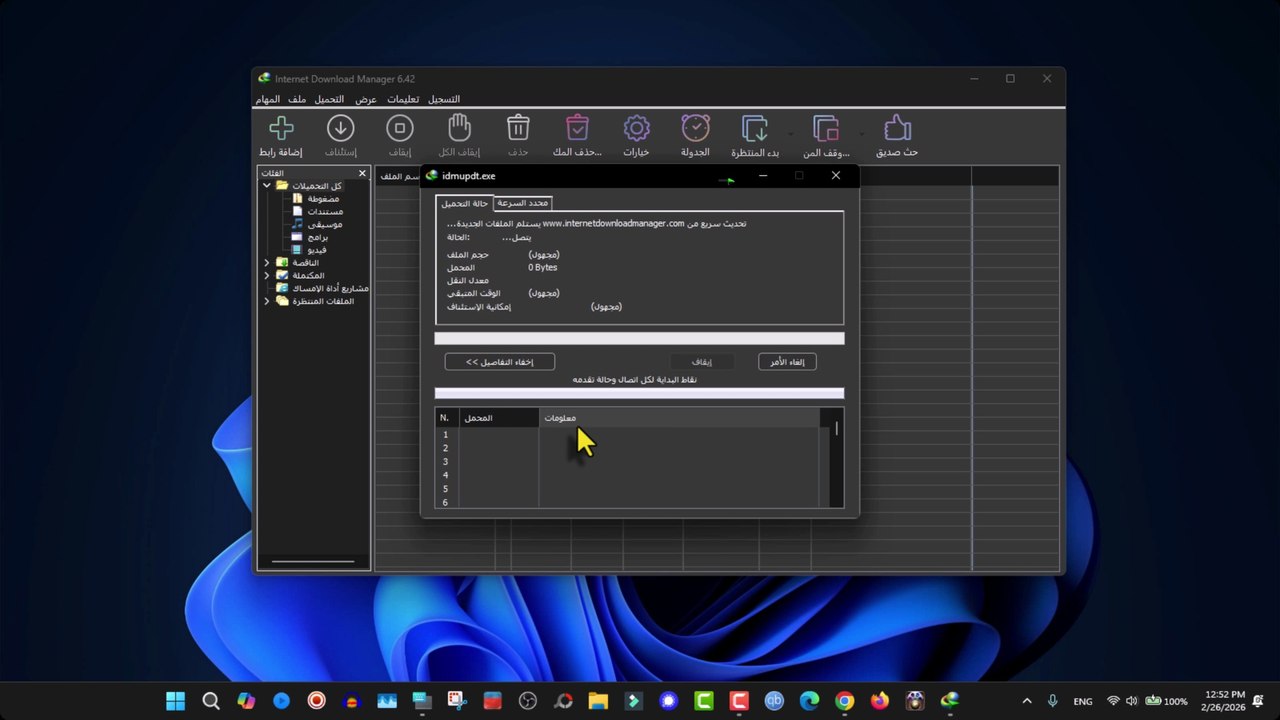This screenshot has width=1280, height=720.
Task: Open the Registration (التسجيل) menu
Action: tap(444, 99)
